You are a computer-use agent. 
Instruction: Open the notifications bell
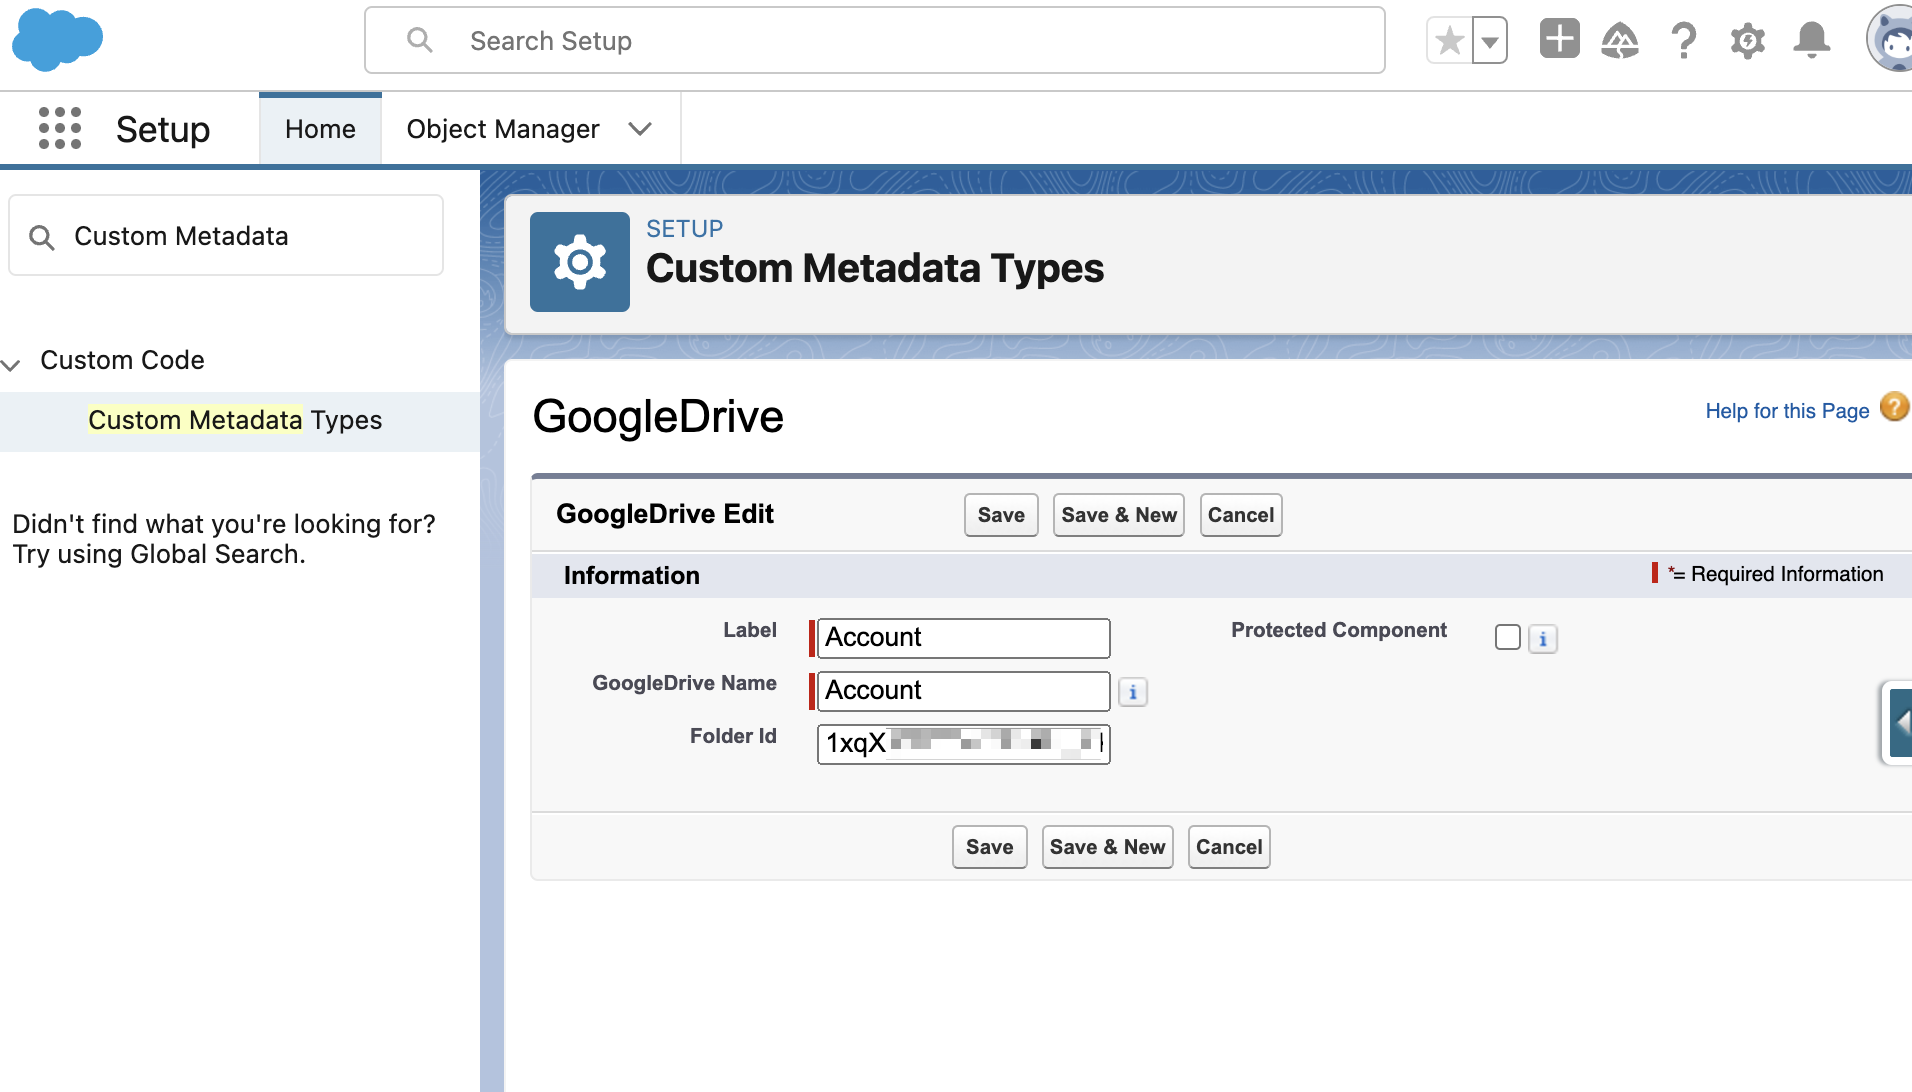1811,41
